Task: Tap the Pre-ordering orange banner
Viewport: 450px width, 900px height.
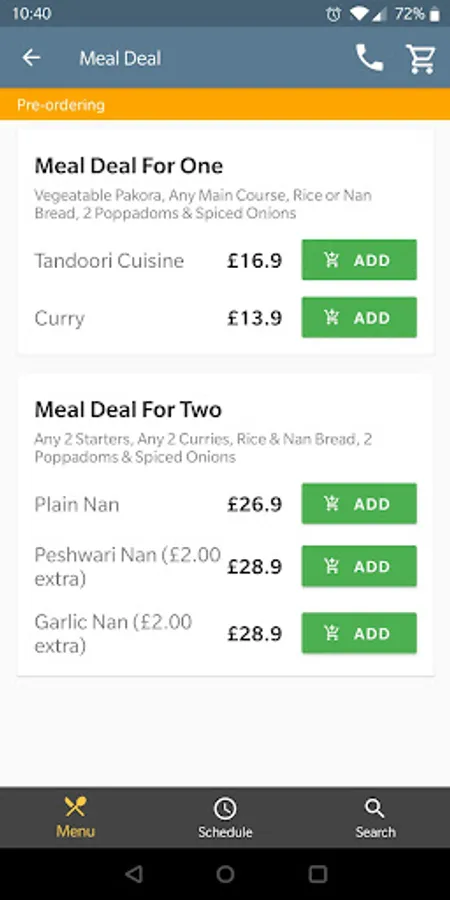Action: pos(225,104)
